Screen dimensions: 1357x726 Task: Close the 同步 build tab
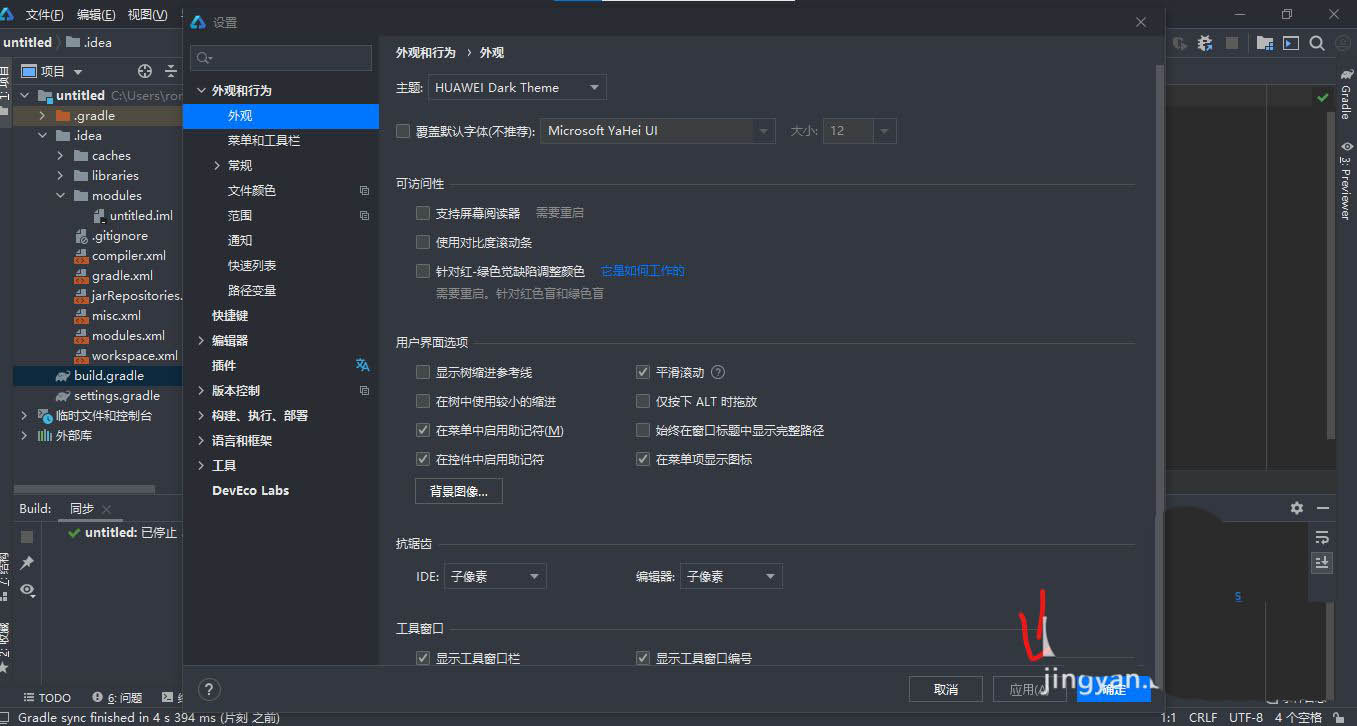coord(106,509)
